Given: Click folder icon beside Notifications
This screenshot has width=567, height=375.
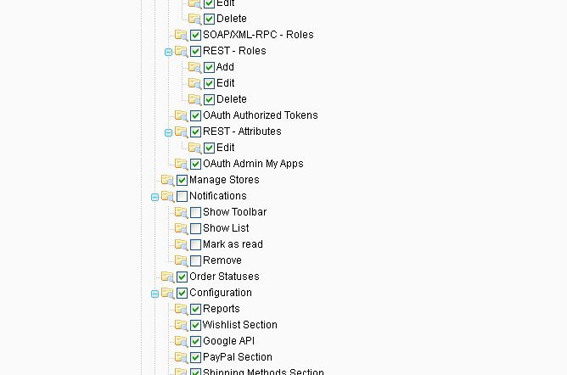Looking at the screenshot, I should tap(167, 196).
